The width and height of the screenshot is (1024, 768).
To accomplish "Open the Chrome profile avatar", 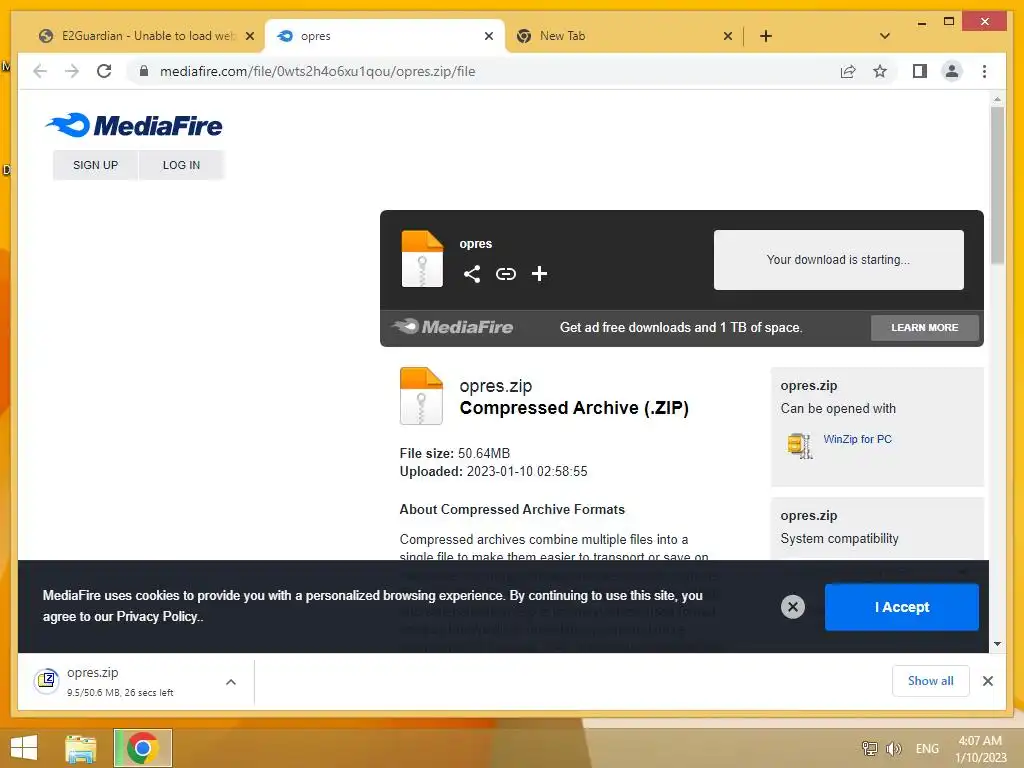I will (x=952, y=71).
